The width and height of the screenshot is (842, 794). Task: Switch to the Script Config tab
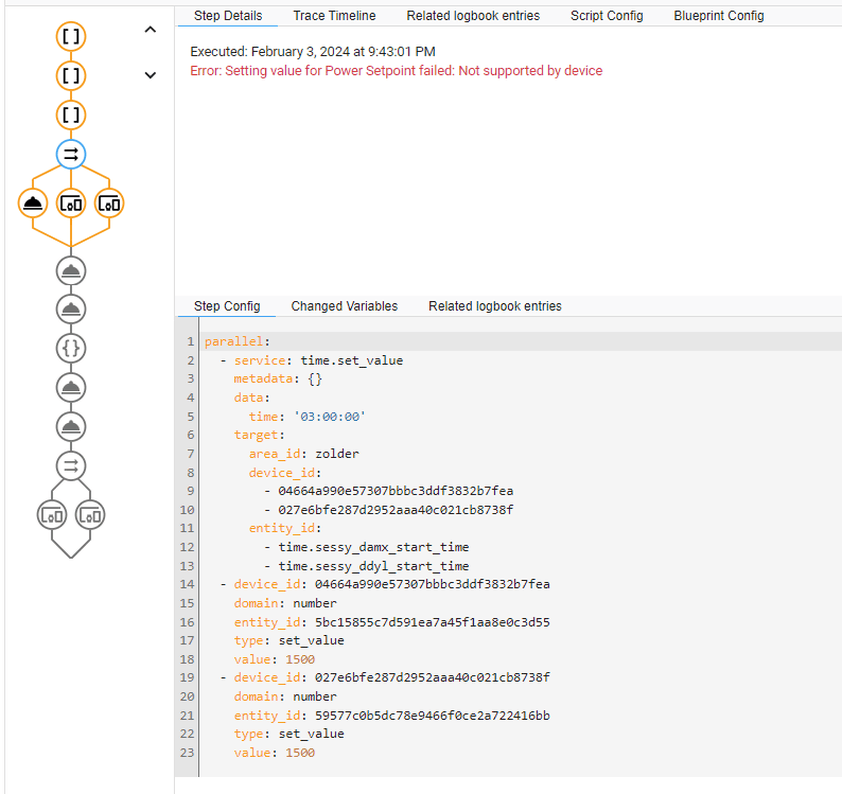click(x=607, y=16)
